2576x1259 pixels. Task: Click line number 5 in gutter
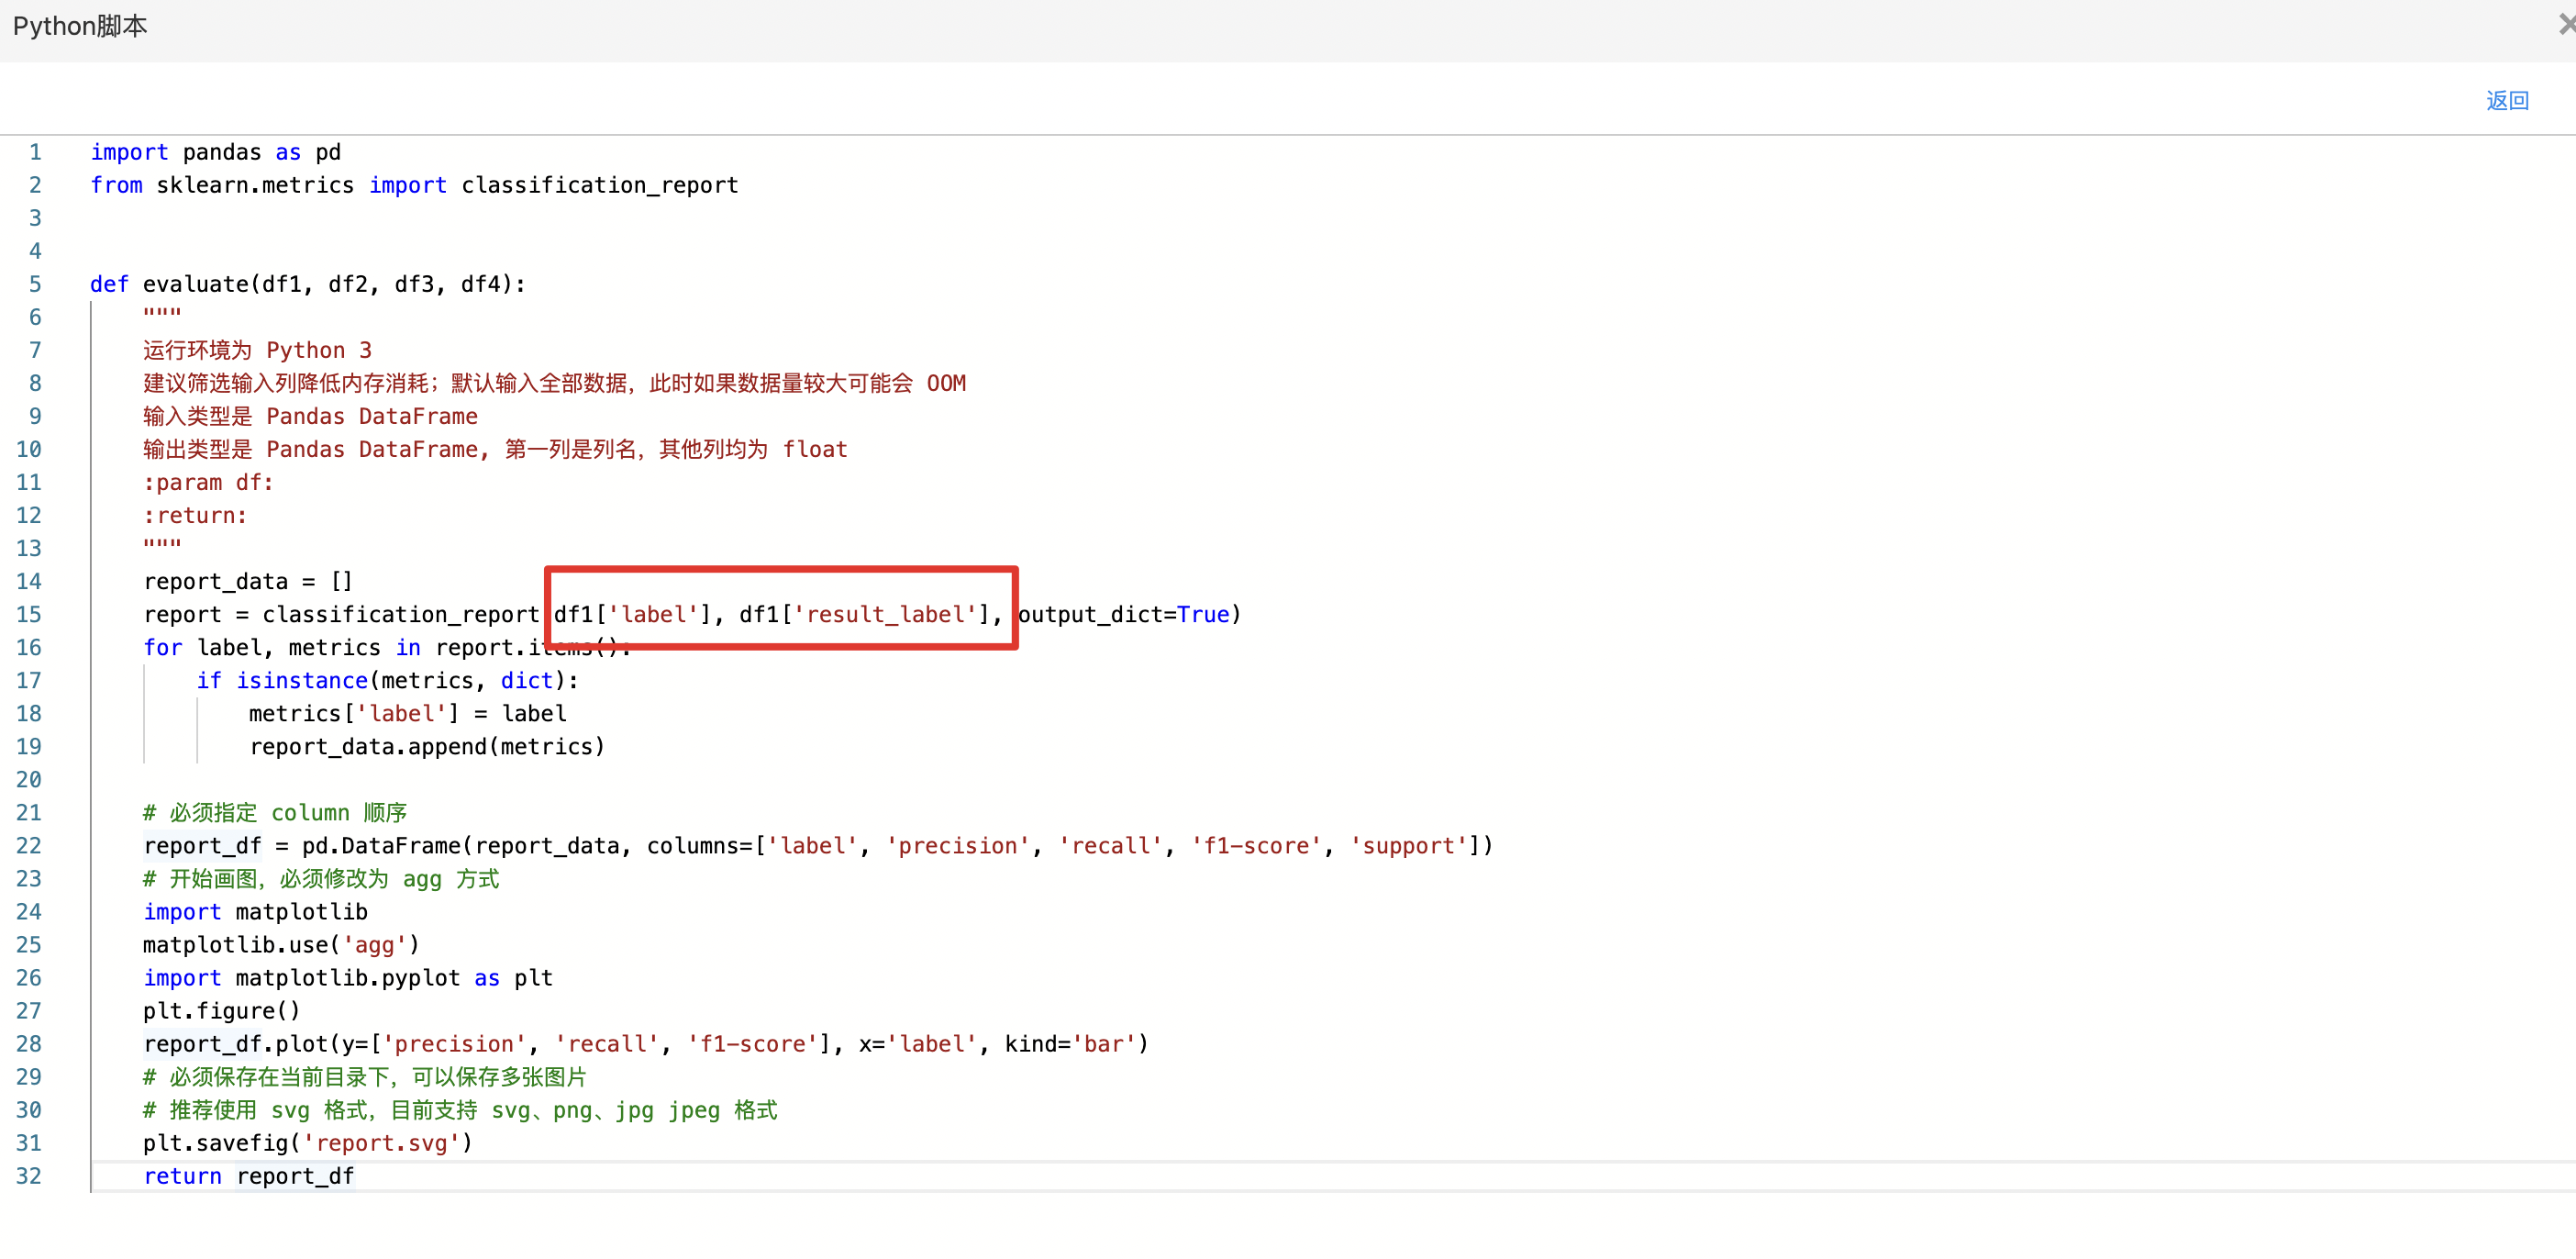(35, 284)
